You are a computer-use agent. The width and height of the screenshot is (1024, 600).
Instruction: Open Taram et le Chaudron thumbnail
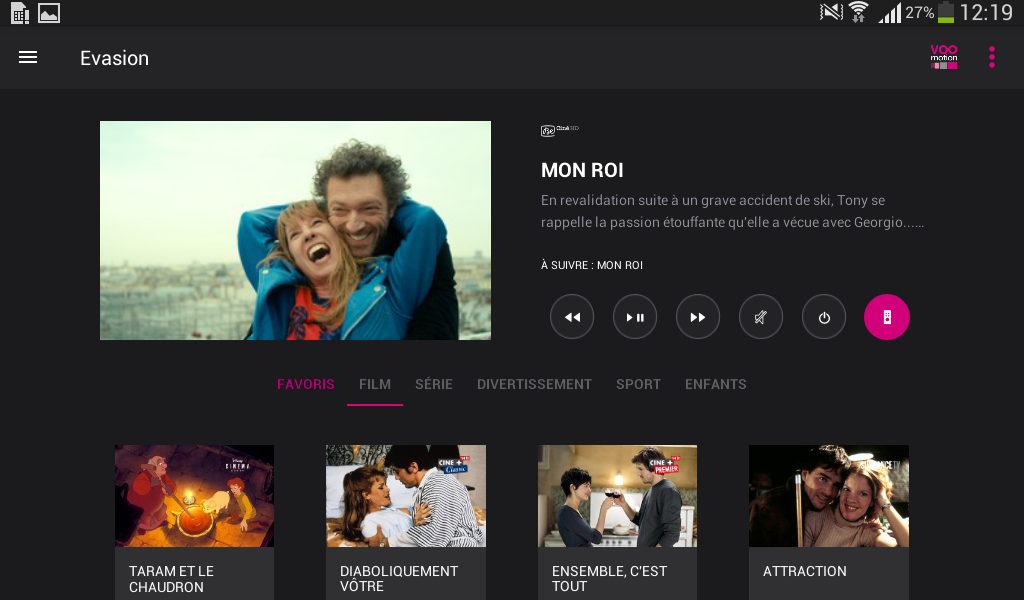tap(195, 496)
